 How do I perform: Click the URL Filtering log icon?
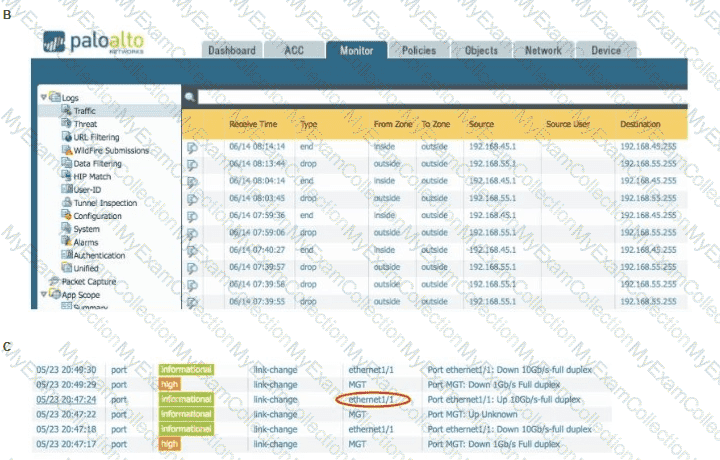coord(66,137)
